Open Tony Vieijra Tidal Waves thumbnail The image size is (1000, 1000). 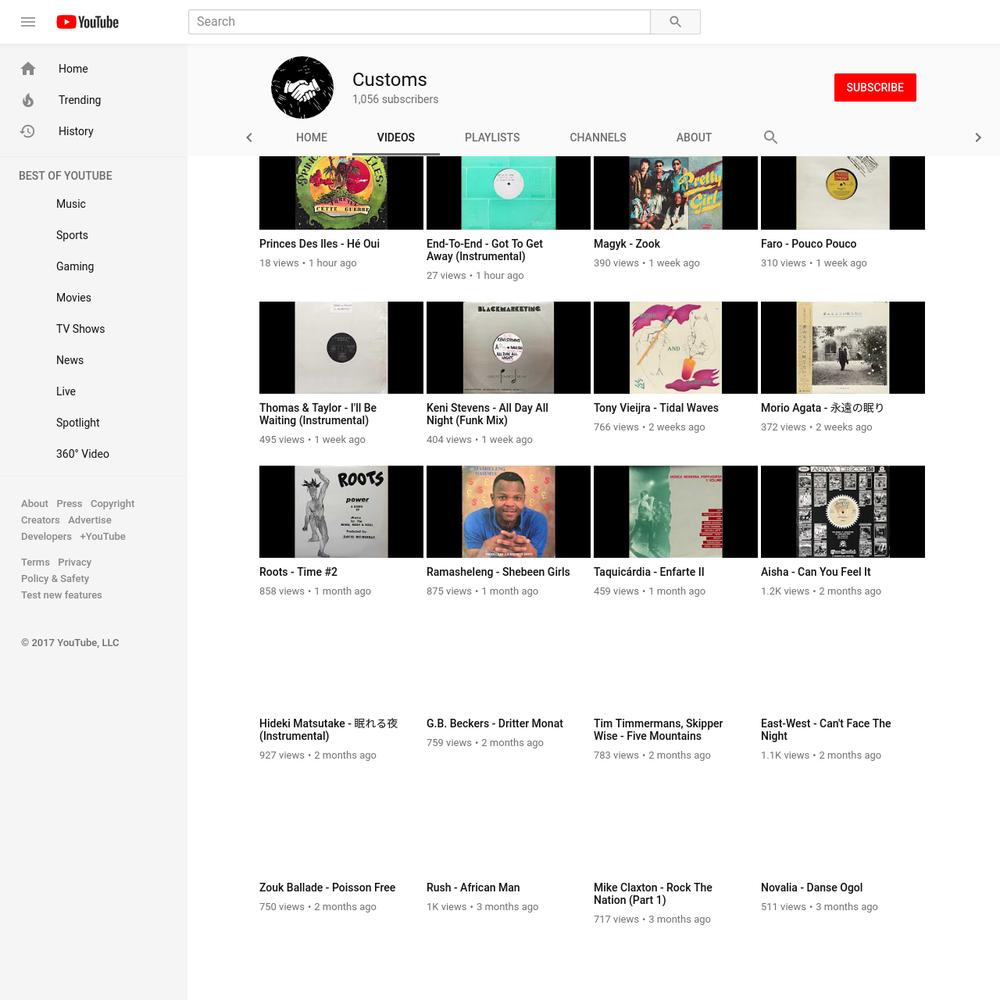pos(675,348)
